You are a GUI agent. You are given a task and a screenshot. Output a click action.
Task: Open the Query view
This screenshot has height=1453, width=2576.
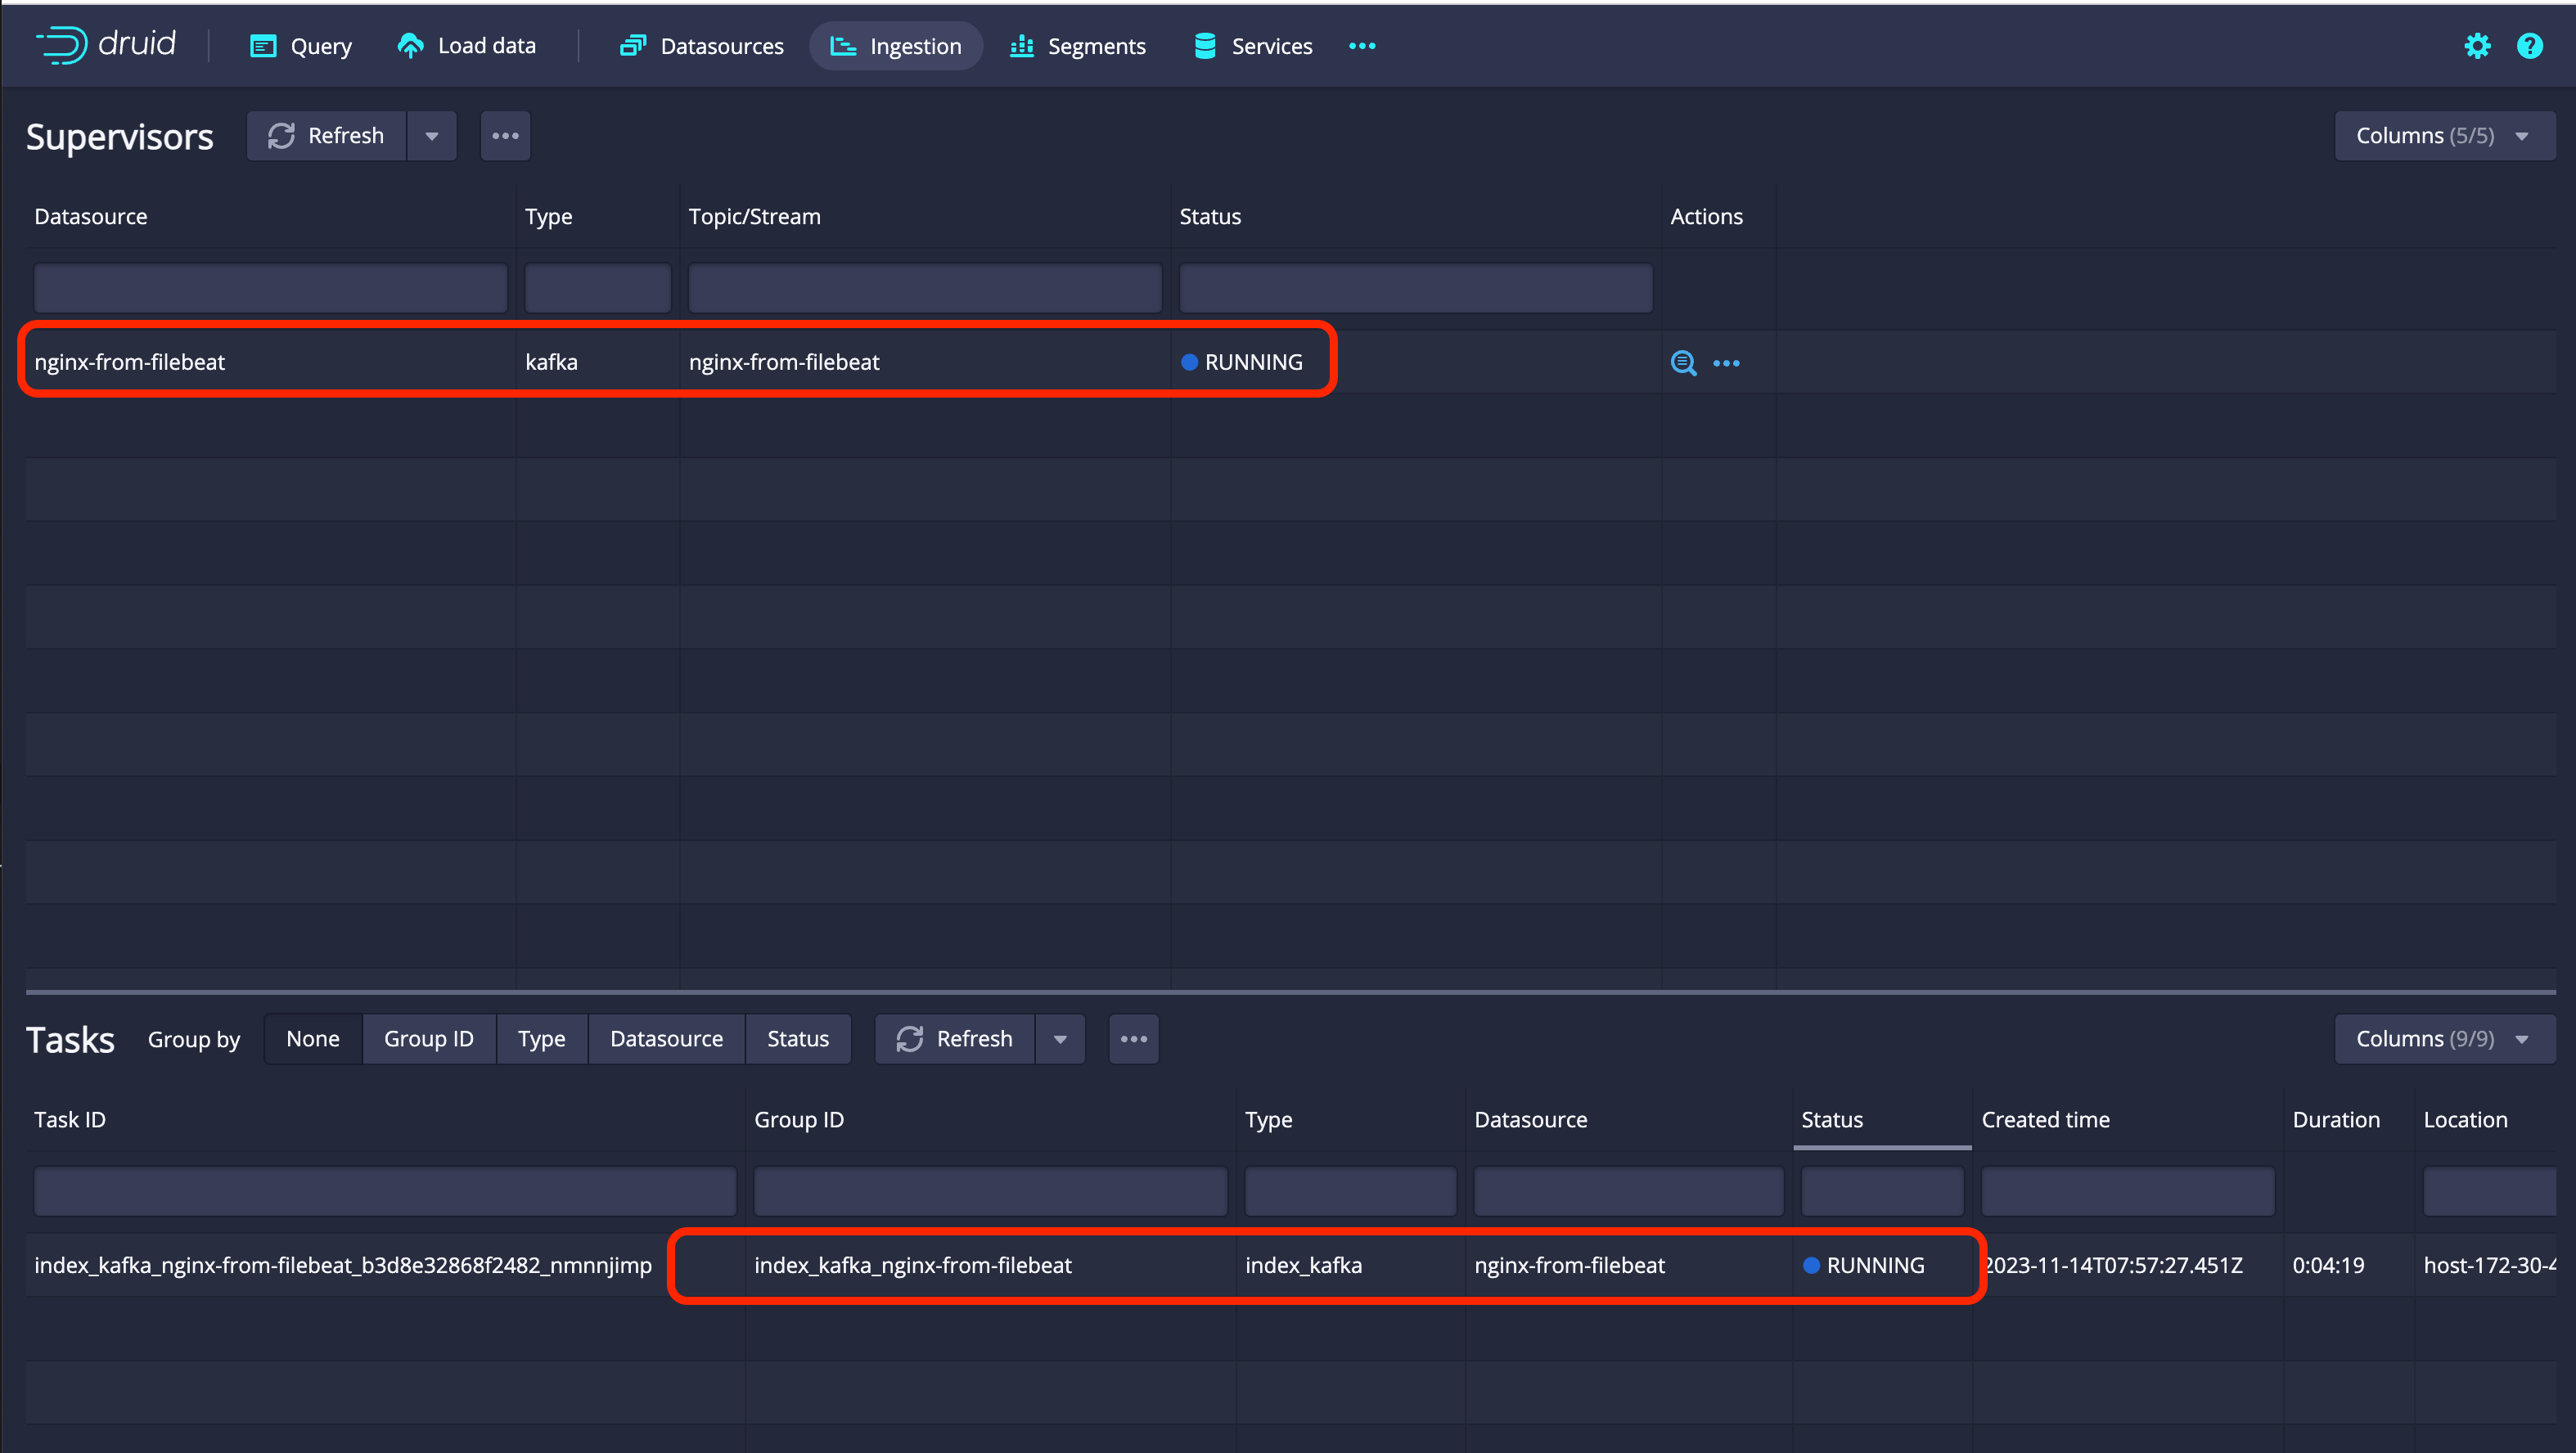tap(301, 46)
